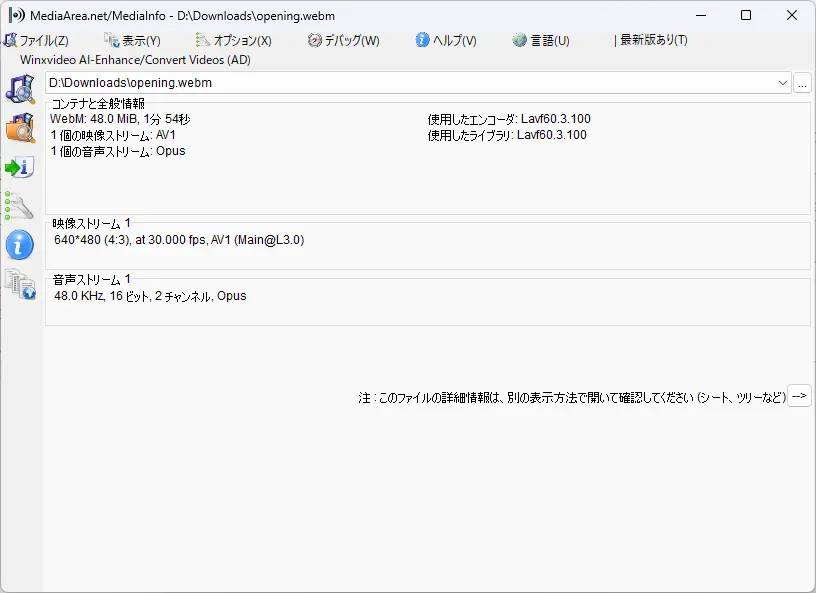Viewport: 816px width, 593px height.
Task: Click the 48.0 KHz audio stream details
Action: point(150,296)
